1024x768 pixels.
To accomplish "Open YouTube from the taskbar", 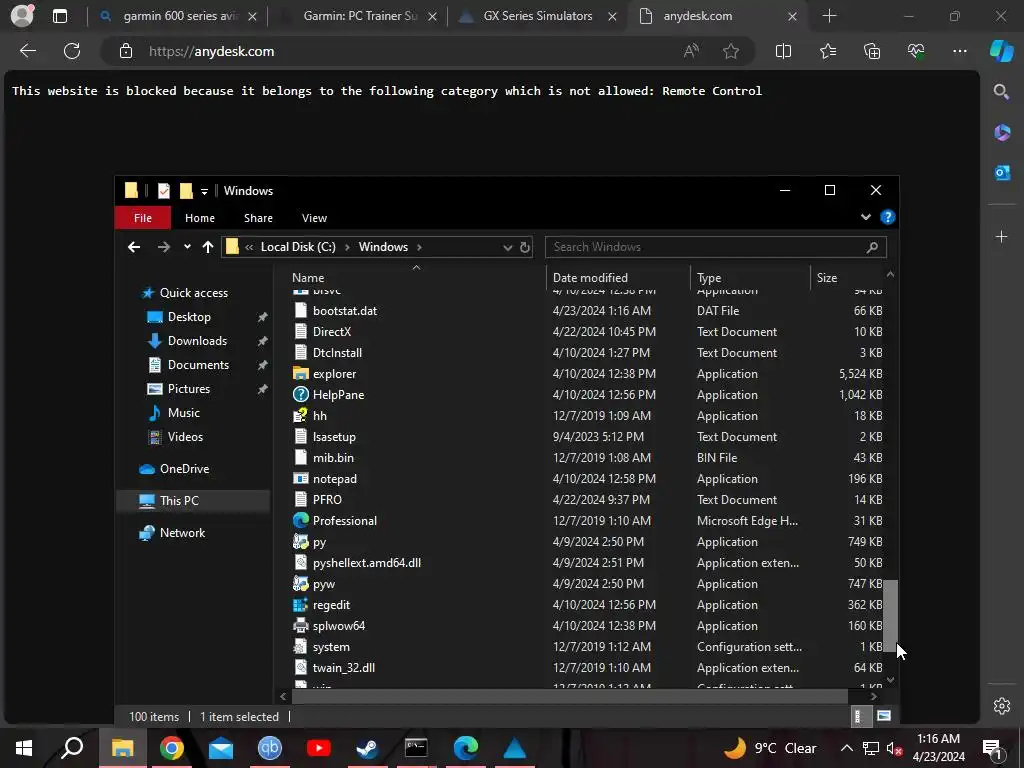I will (318, 748).
